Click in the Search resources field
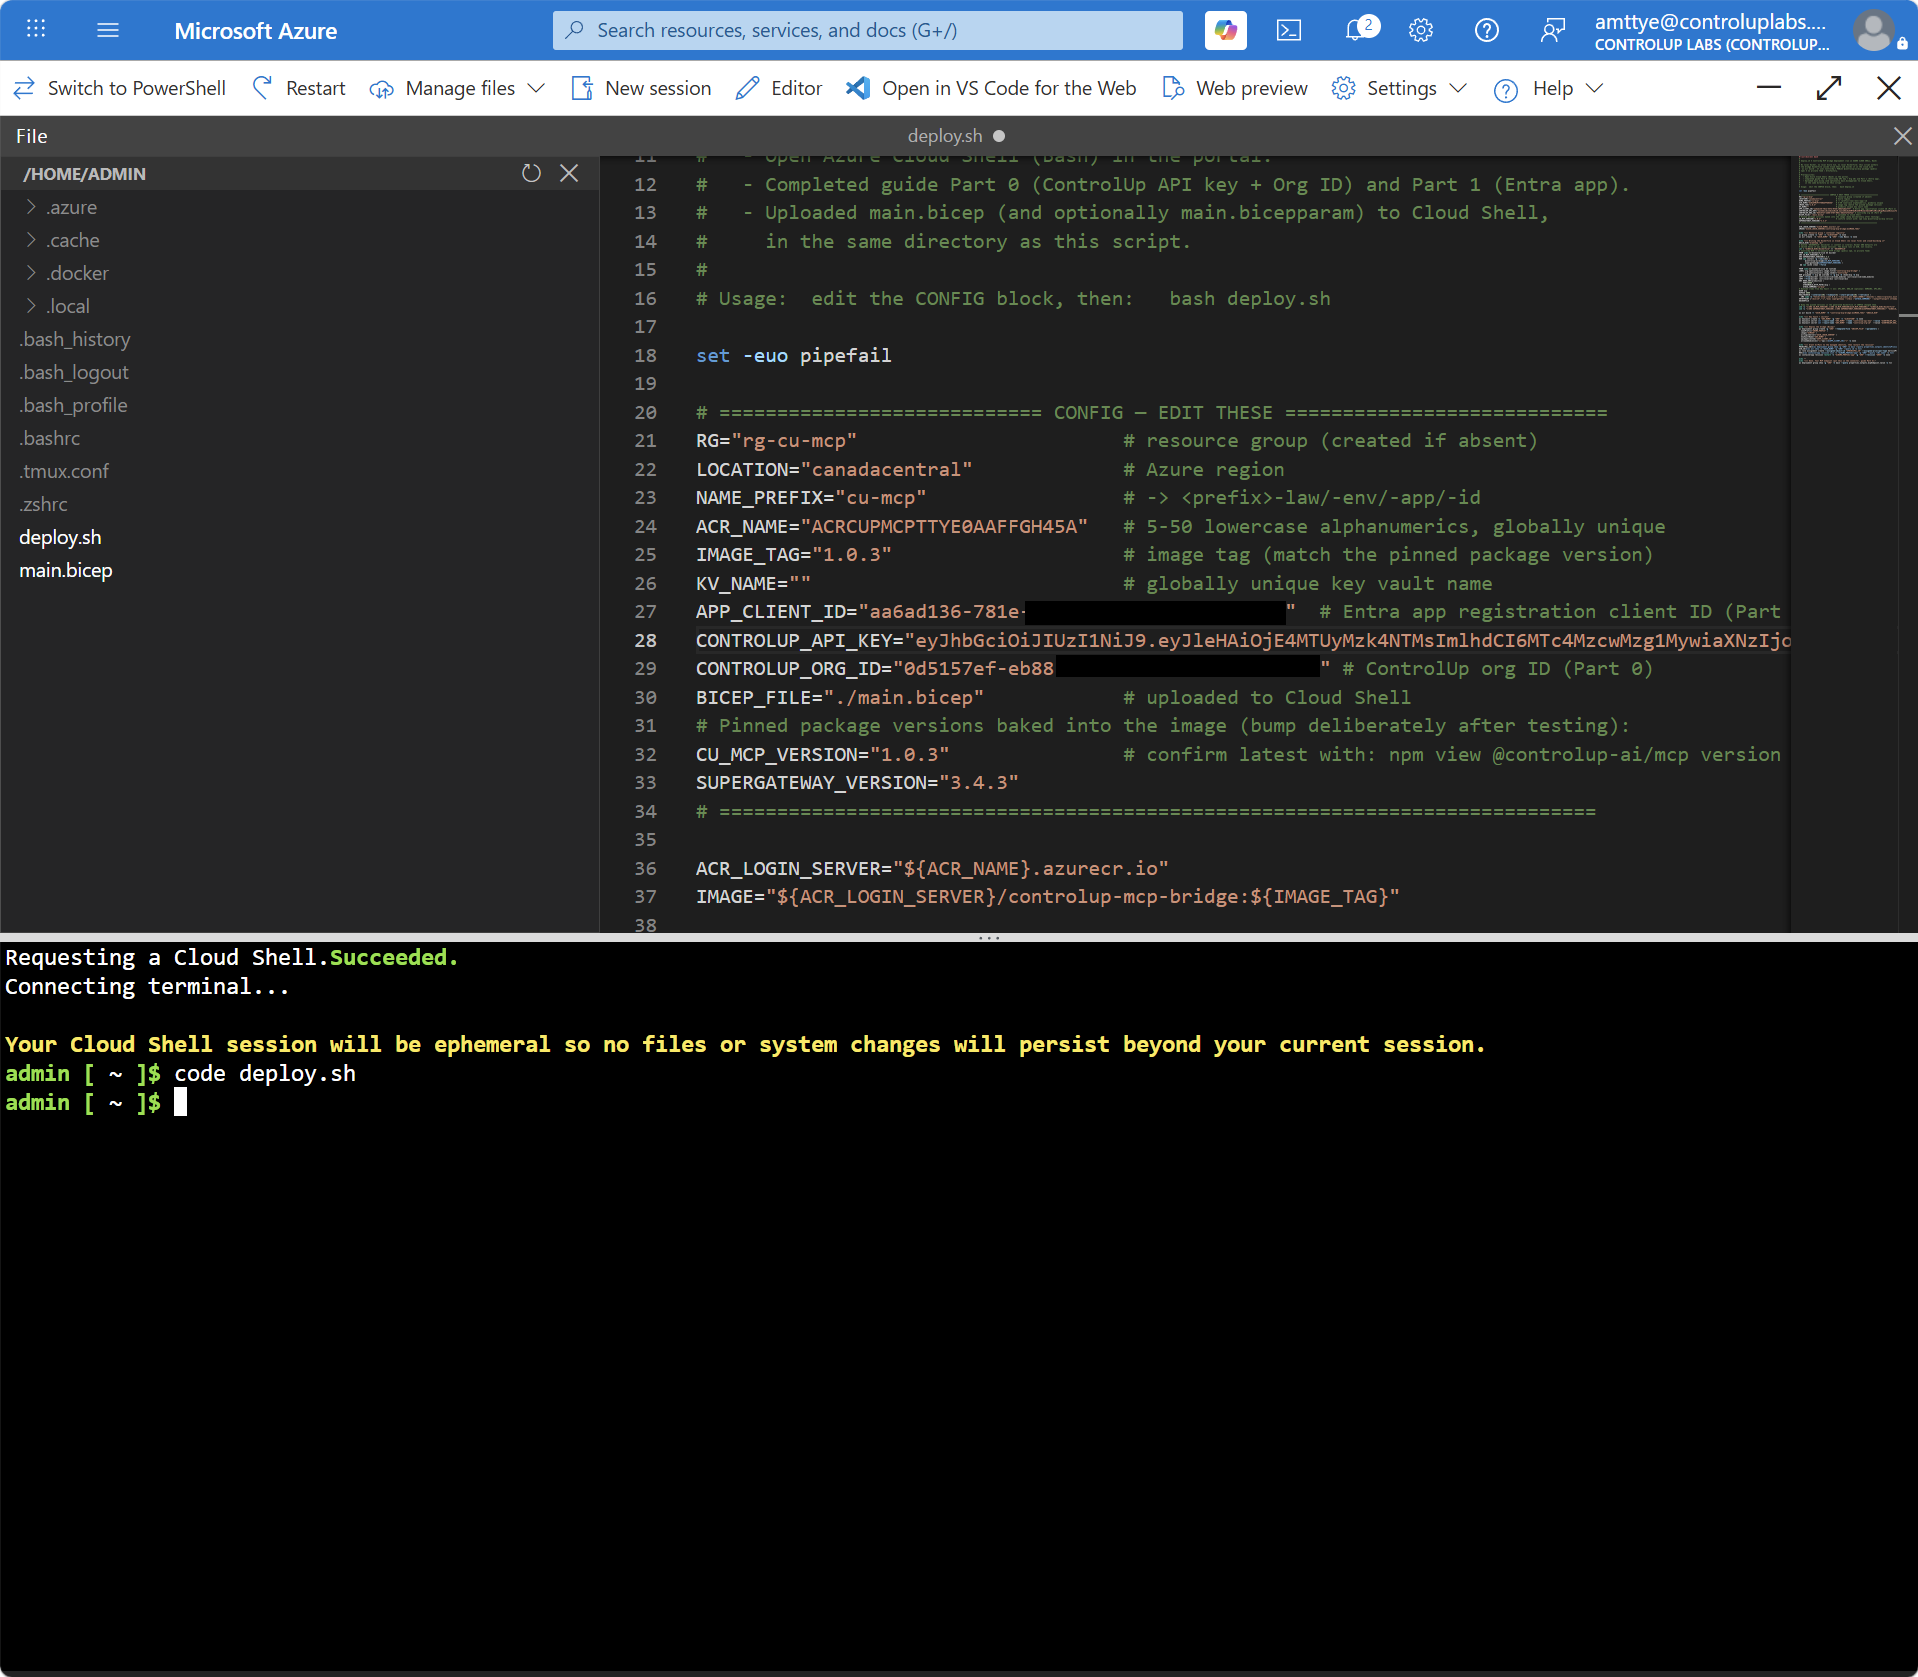Screen dimensions: 1918x1677 (868, 30)
